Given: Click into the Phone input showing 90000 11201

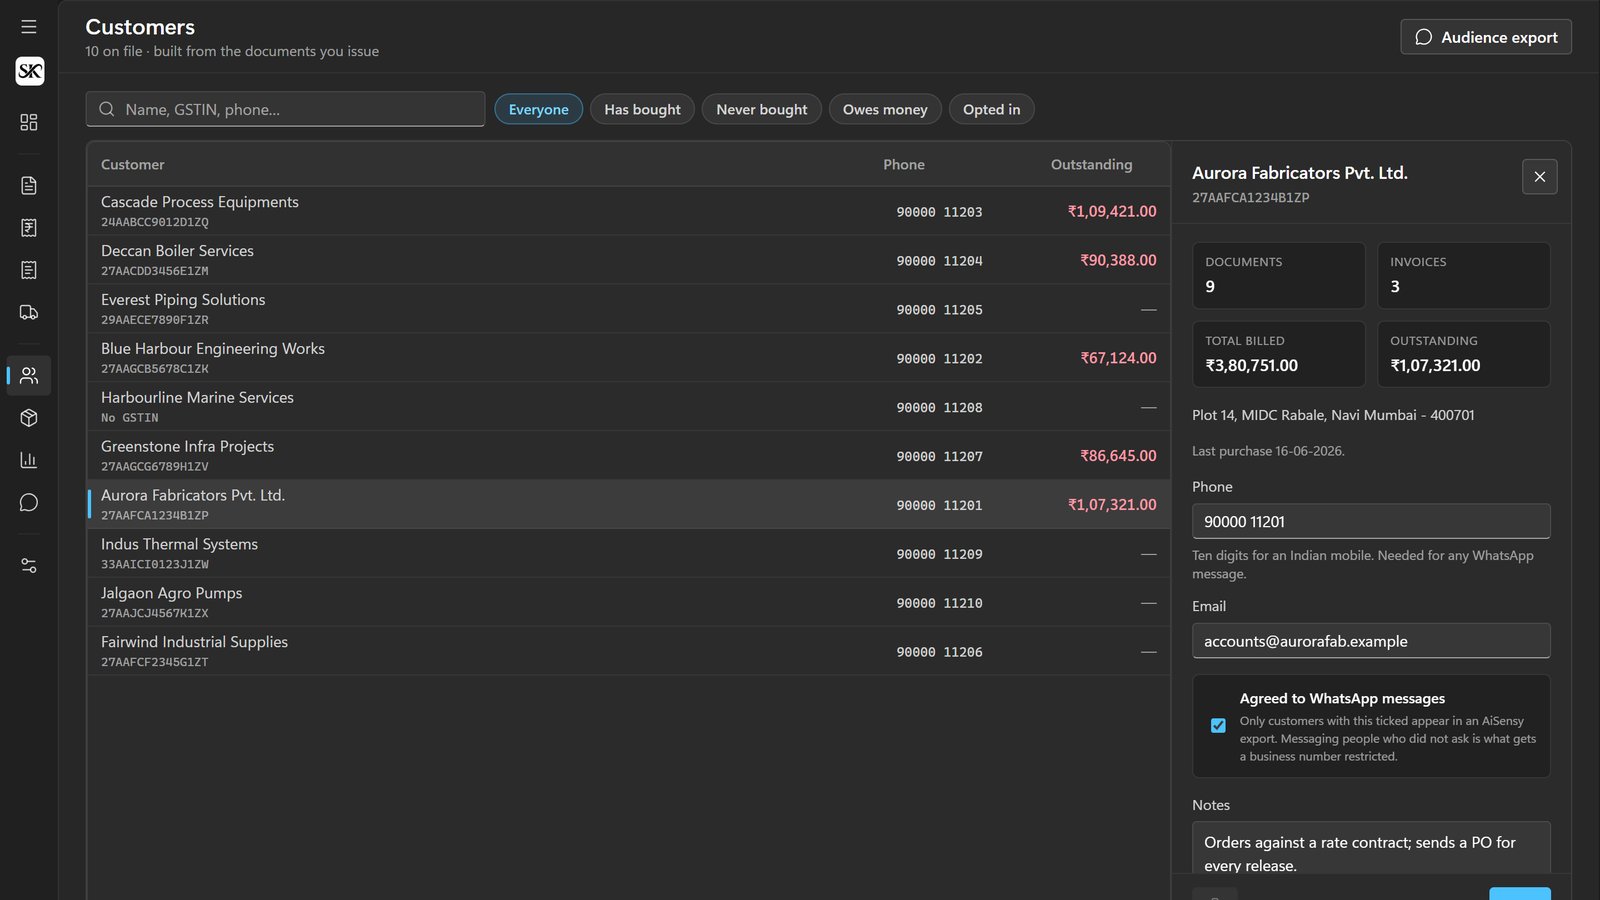Looking at the screenshot, I should click(1371, 521).
